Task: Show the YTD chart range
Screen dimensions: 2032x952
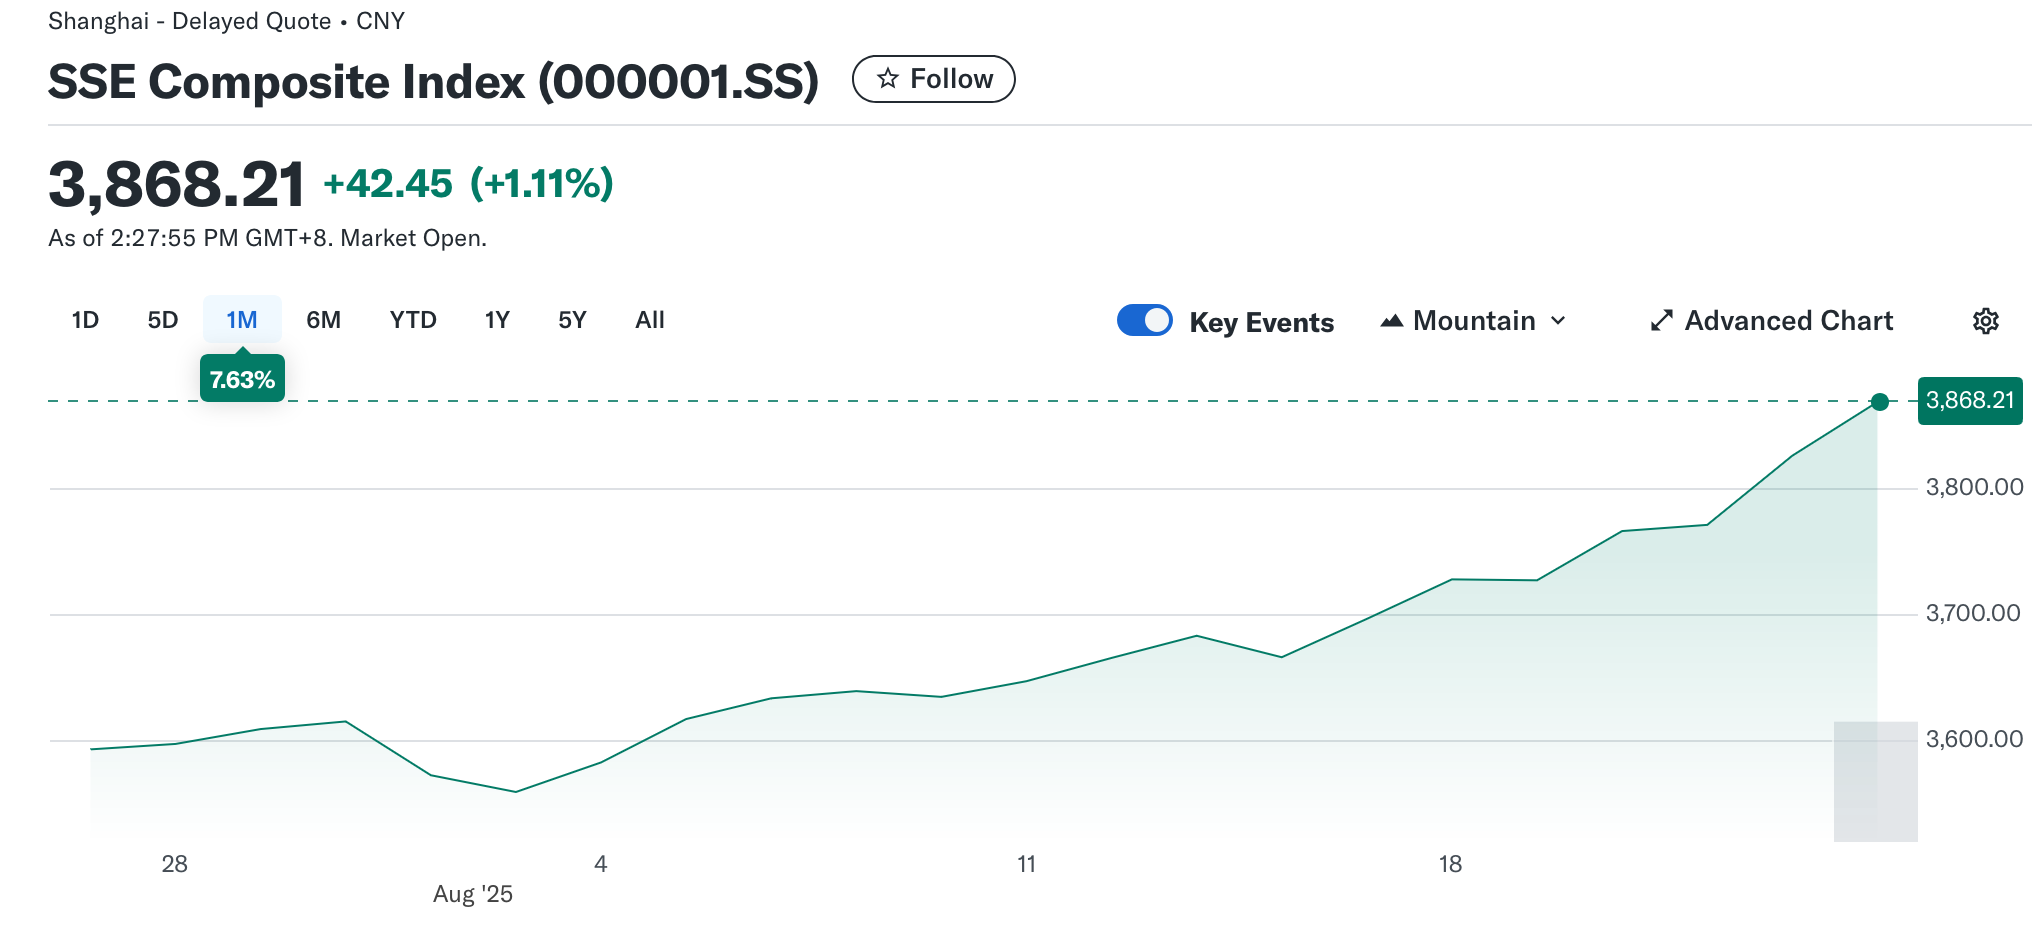Action: pos(413,320)
